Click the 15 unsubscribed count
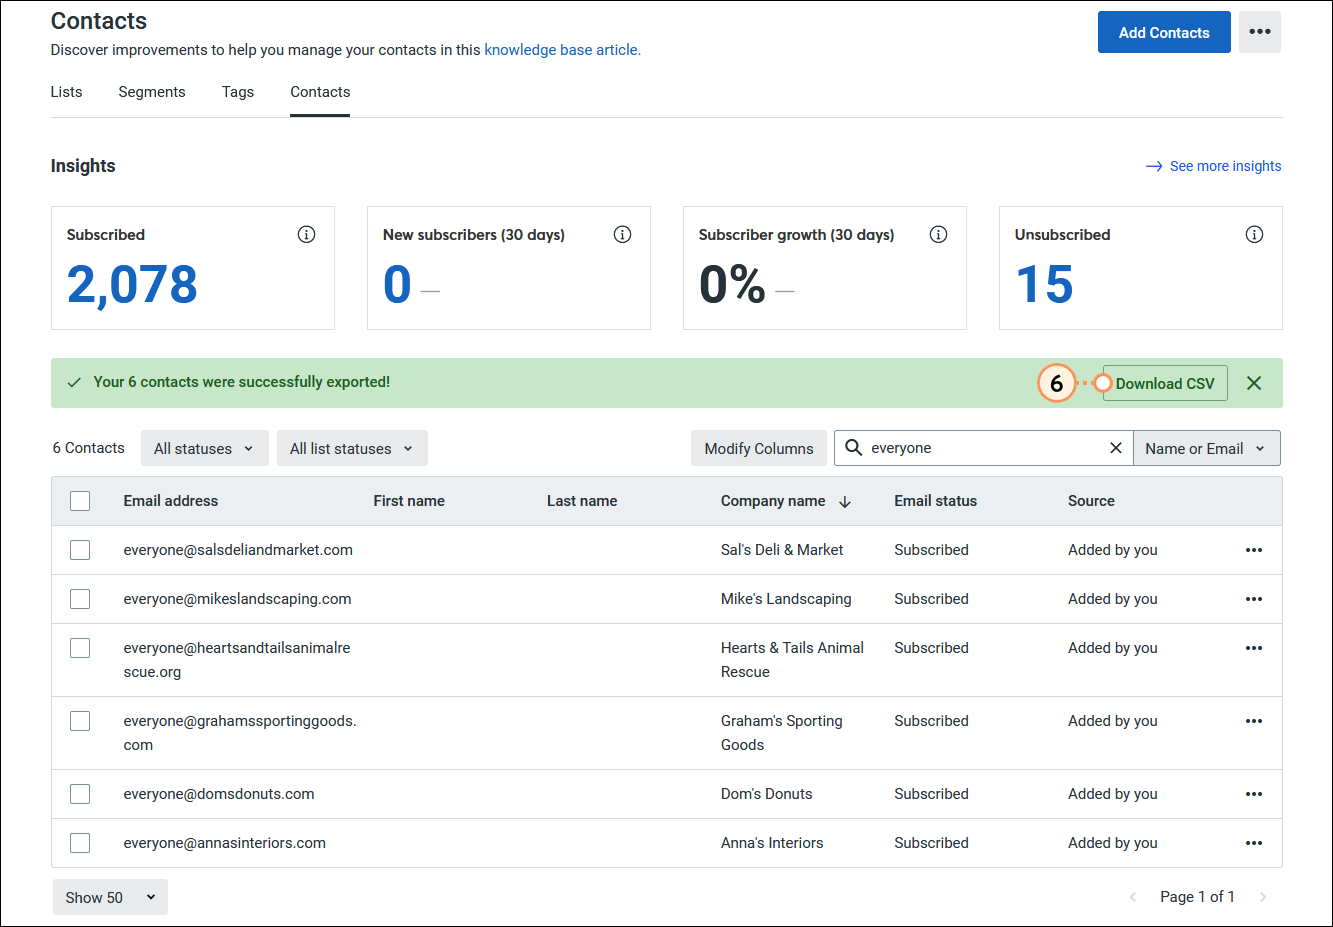This screenshot has width=1333, height=927. (x=1044, y=285)
